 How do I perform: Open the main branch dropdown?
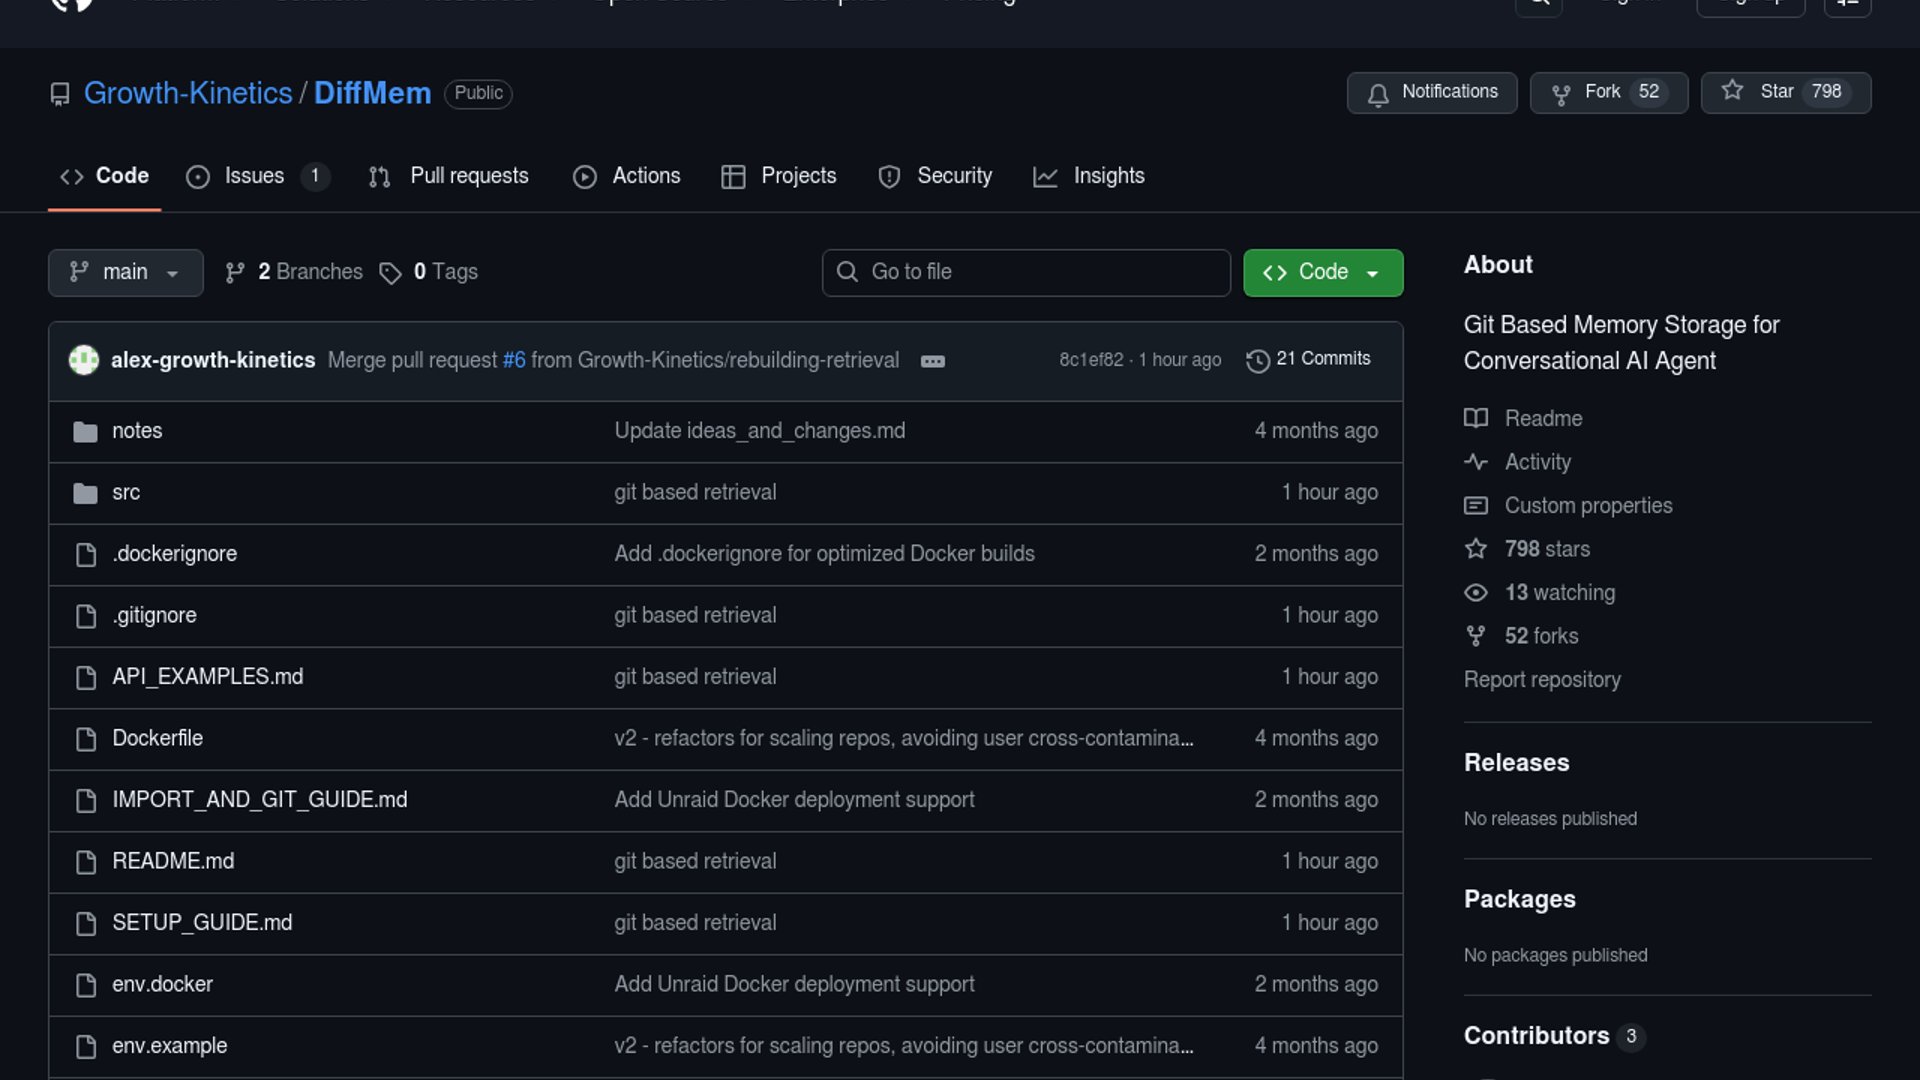(x=125, y=272)
